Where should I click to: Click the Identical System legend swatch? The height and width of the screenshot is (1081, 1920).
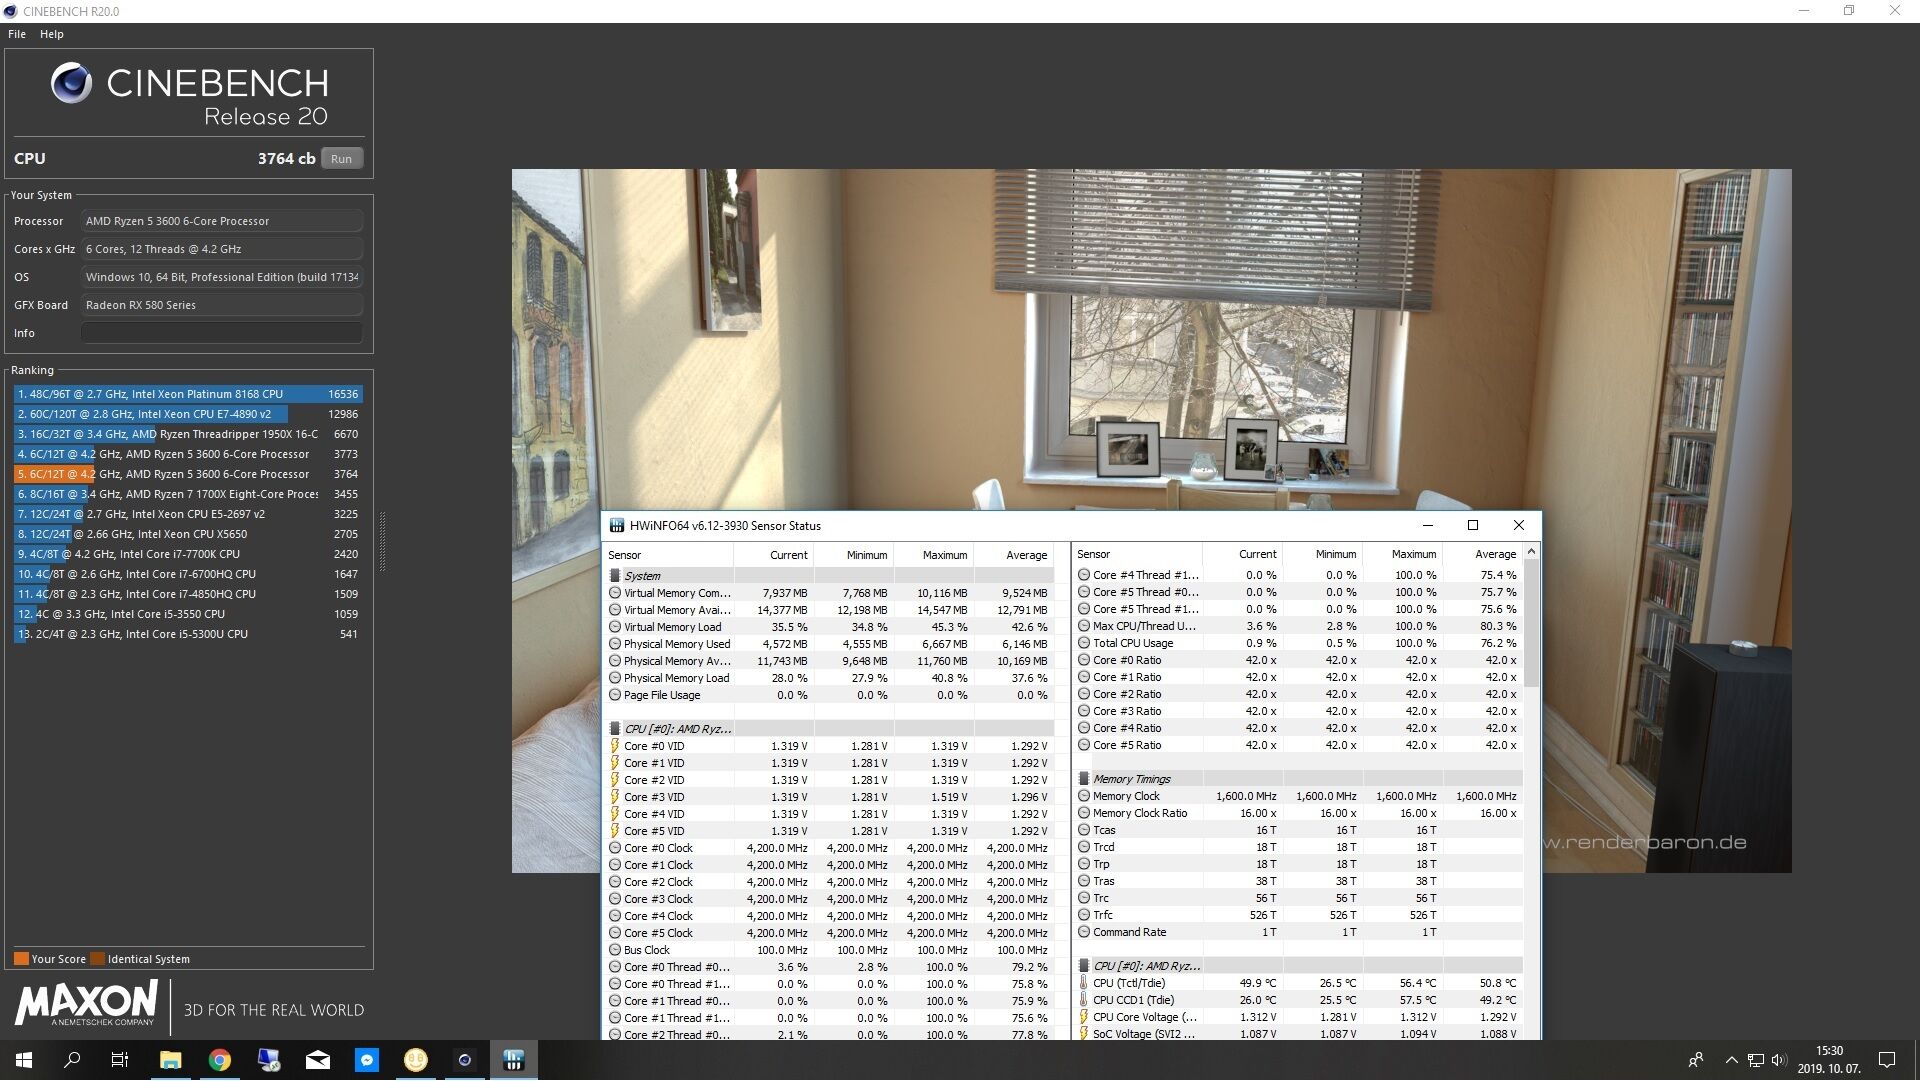(97, 959)
